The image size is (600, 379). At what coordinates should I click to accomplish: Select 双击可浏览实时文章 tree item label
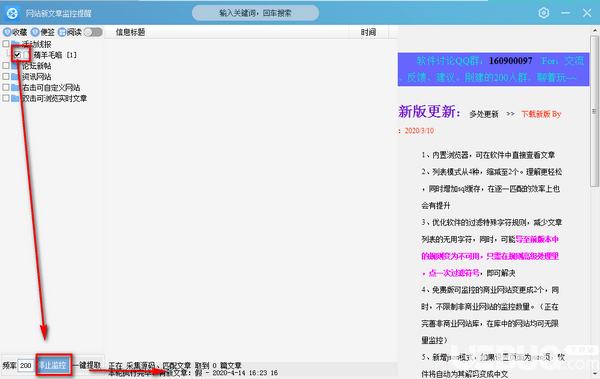point(54,98)
